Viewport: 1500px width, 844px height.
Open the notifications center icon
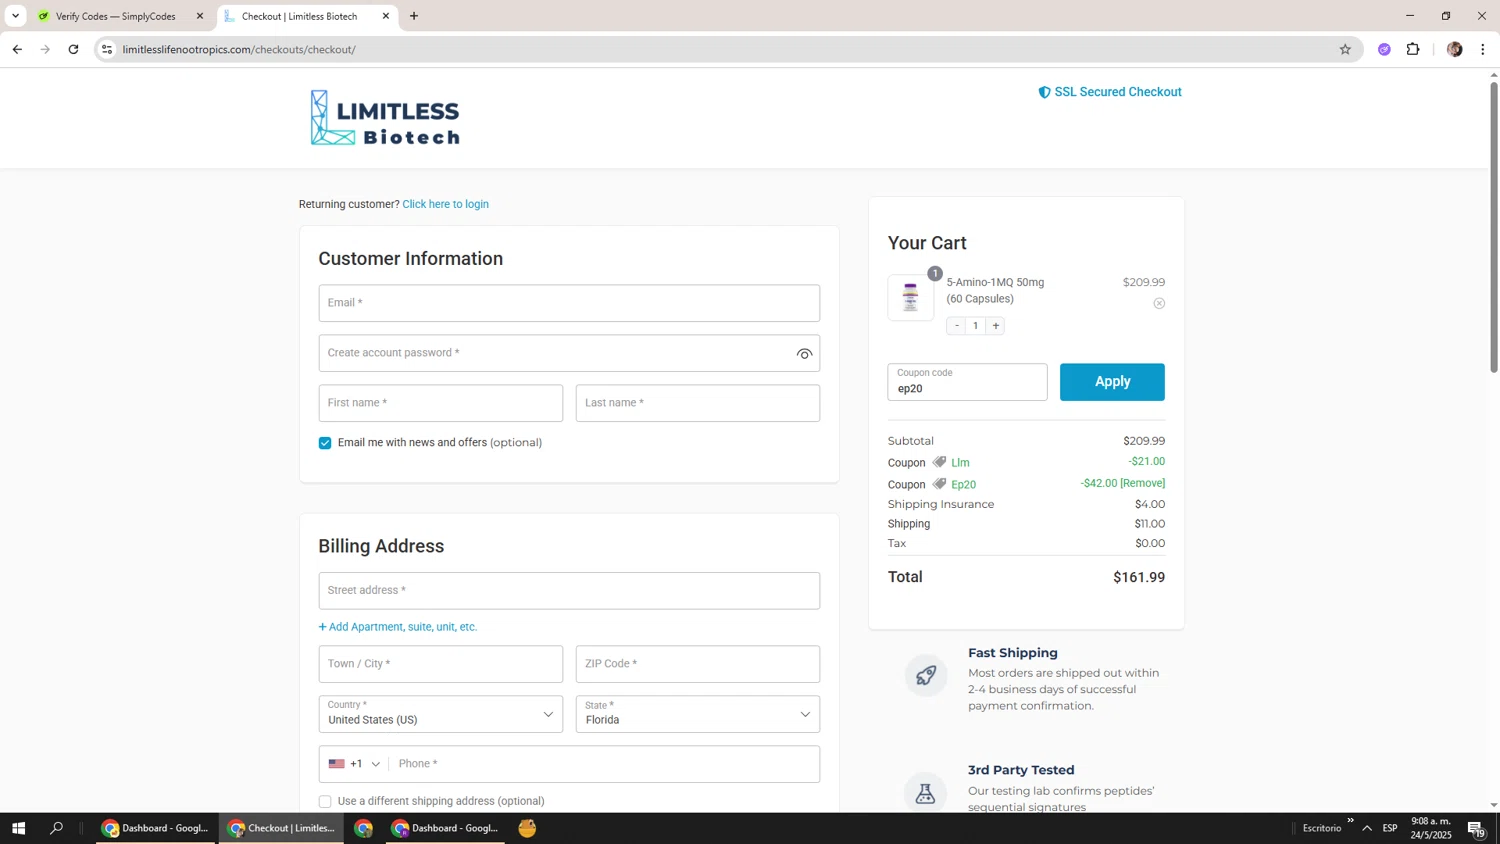coord(1476,828)
